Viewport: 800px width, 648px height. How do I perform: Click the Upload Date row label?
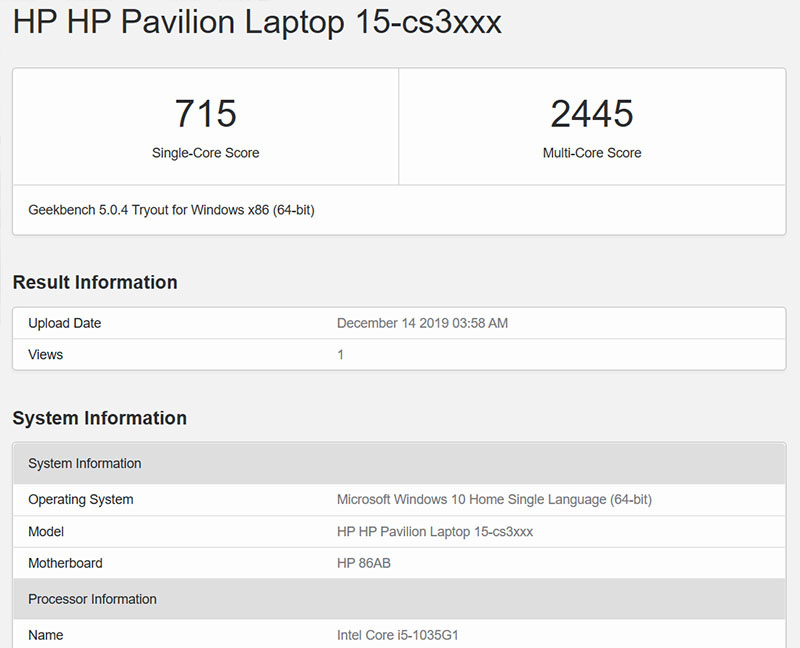point(65,323)
